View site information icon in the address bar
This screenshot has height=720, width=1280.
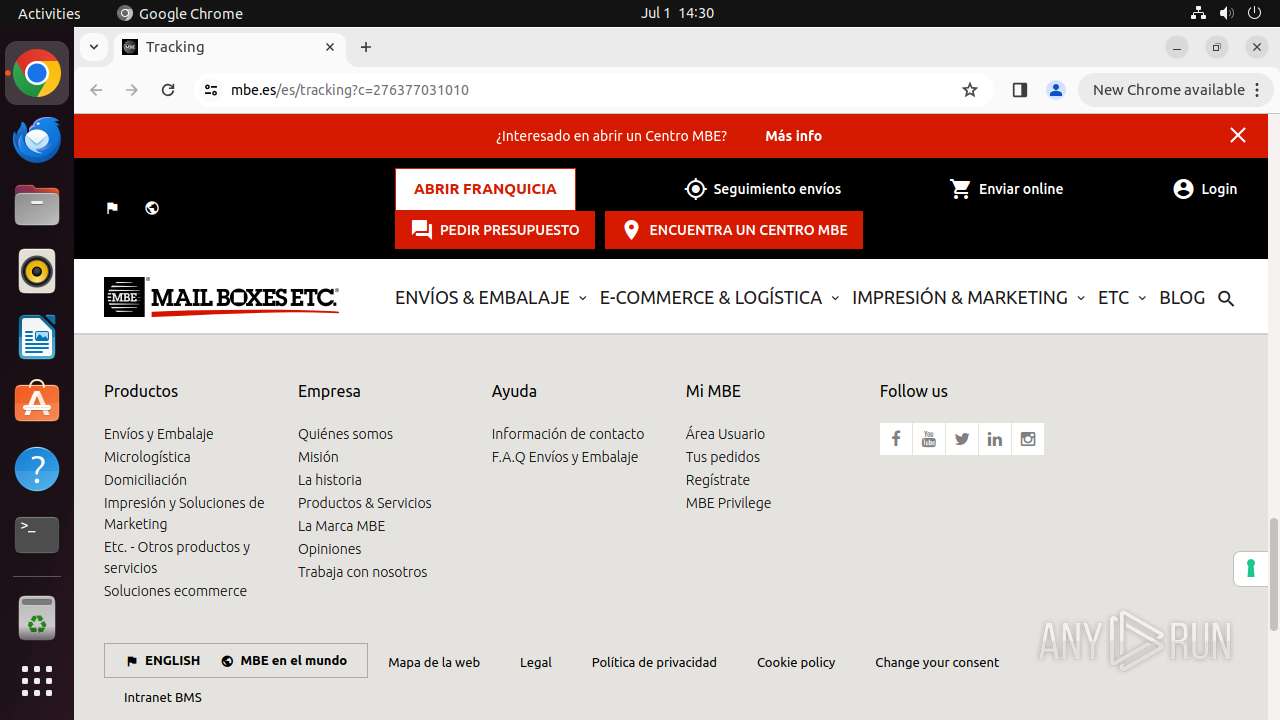click(x=210, y=90)
